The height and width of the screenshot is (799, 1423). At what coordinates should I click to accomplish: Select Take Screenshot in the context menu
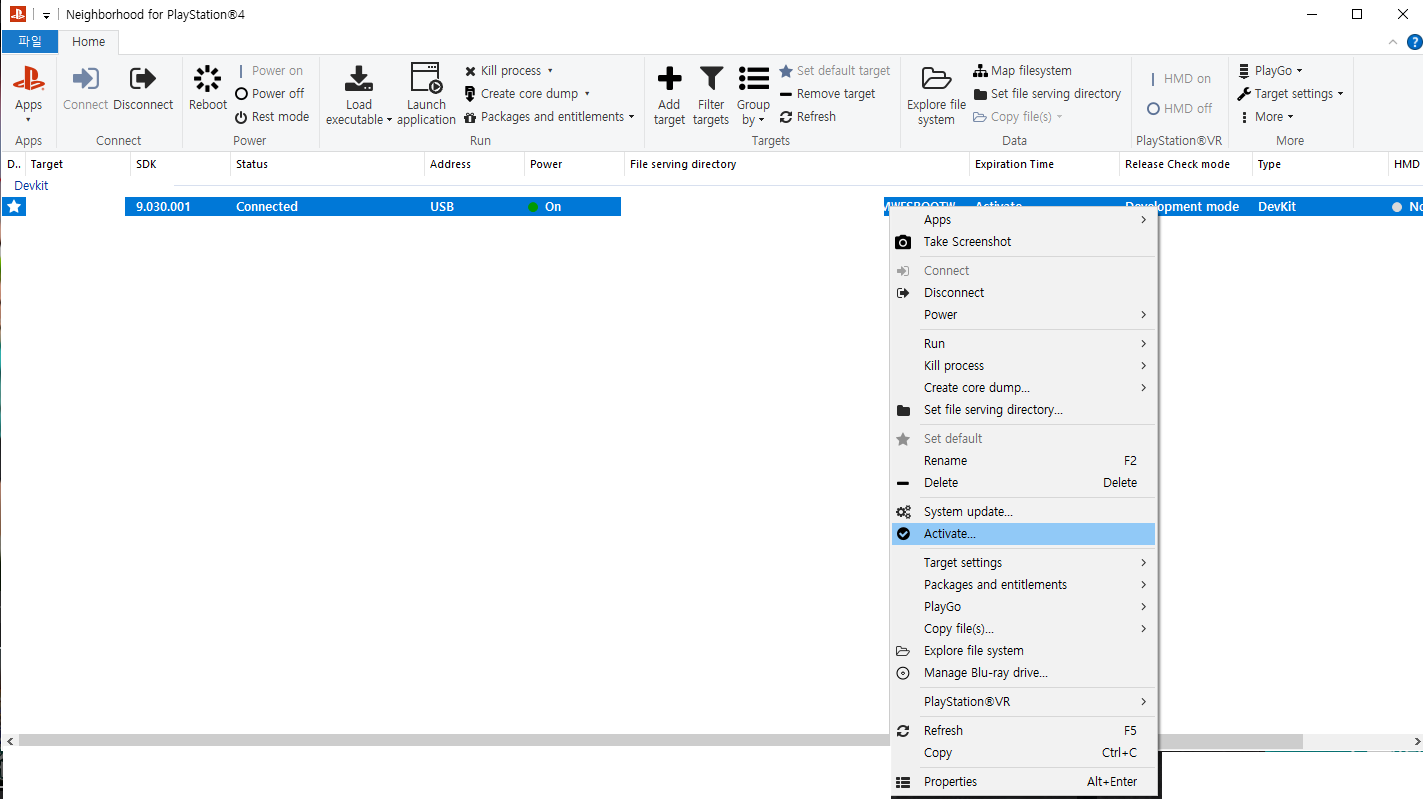pyautogui.click(x=967, y=242)
